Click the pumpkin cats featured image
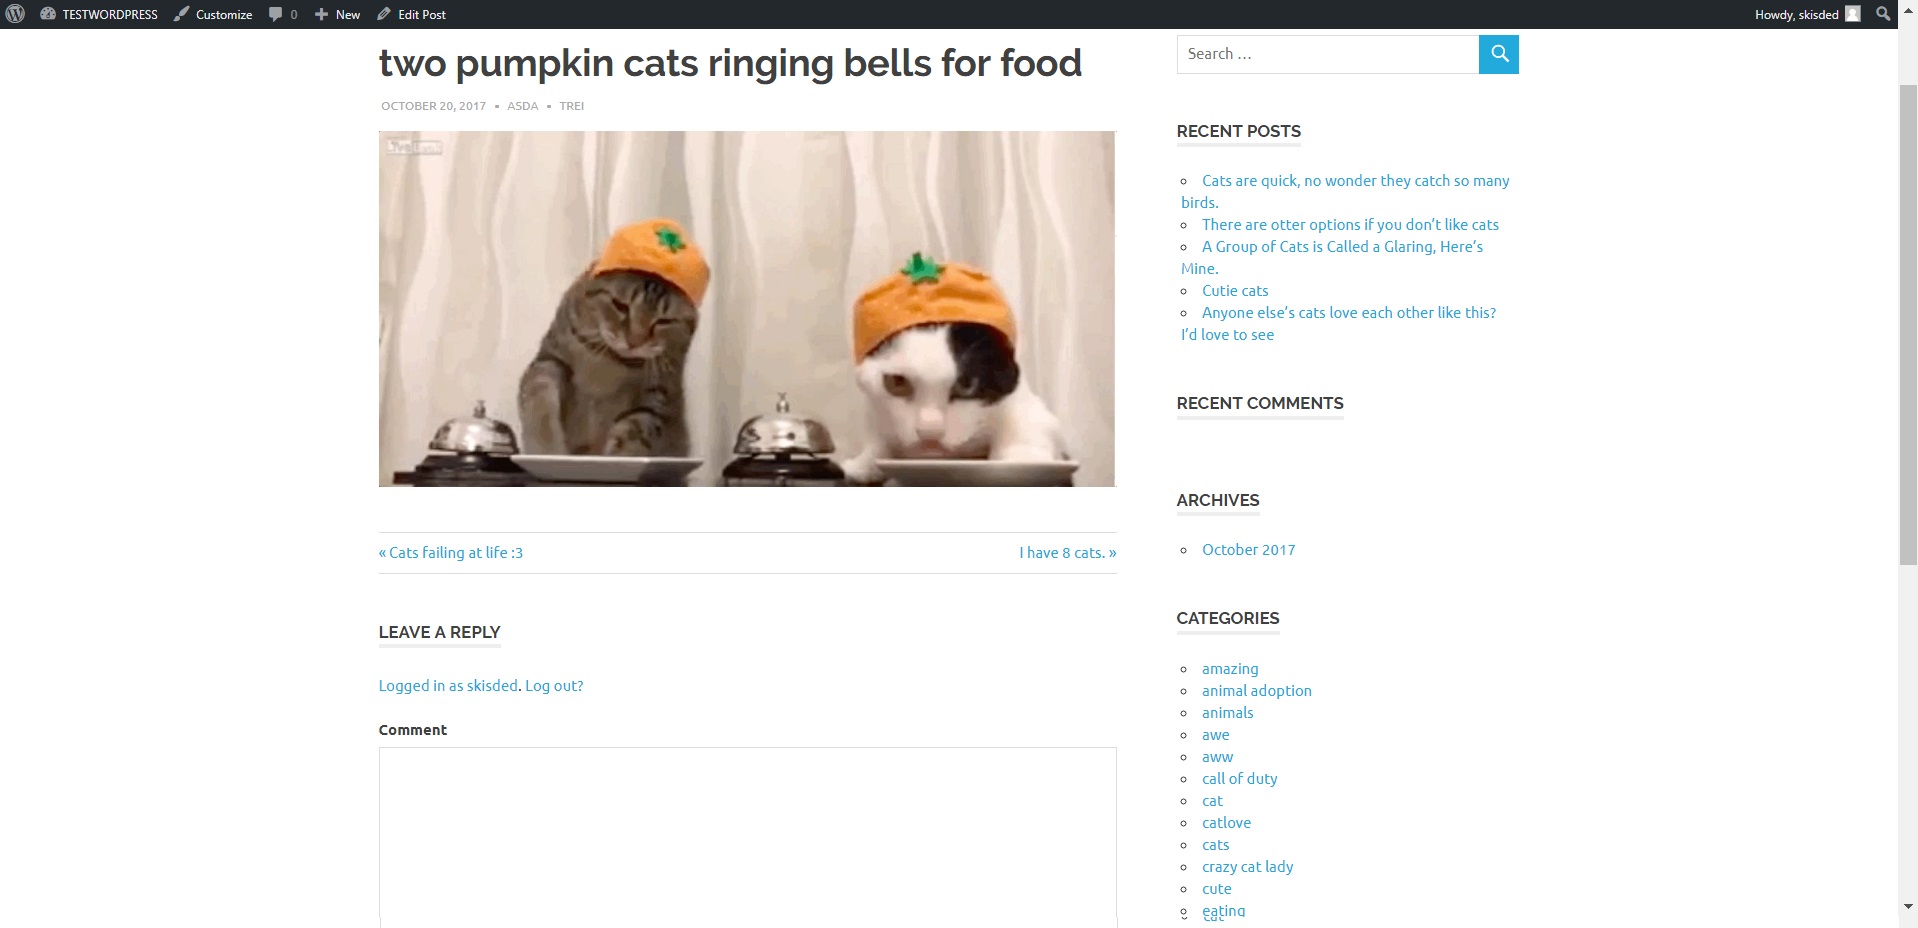The width and height of the screenshot is (1918, 928). pos(746,308)
